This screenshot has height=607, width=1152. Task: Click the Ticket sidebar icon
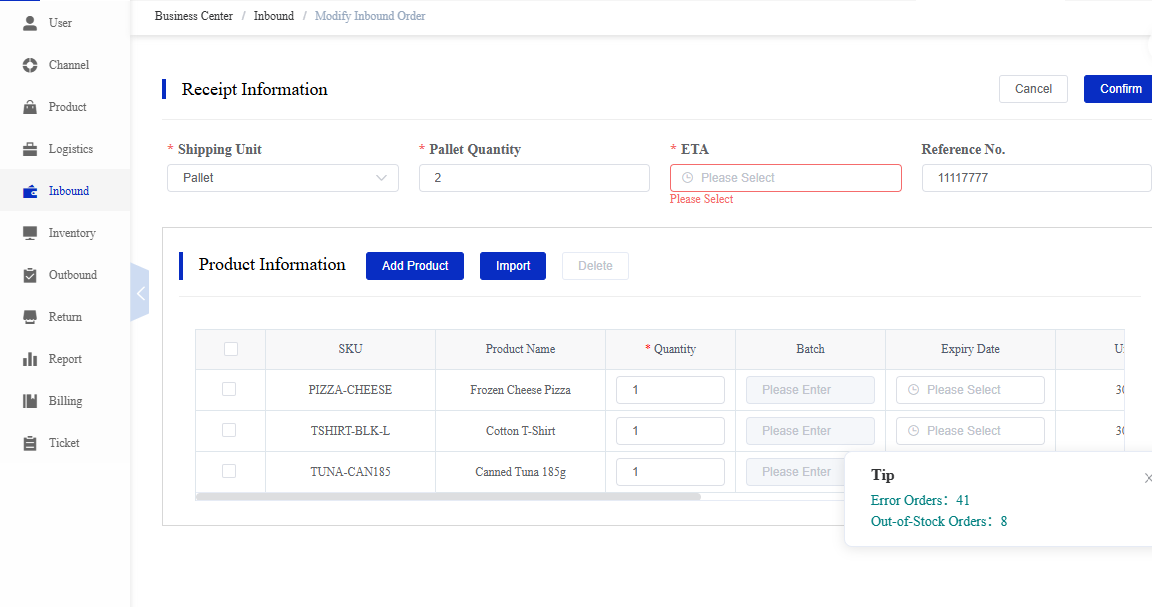pos(30,443)
